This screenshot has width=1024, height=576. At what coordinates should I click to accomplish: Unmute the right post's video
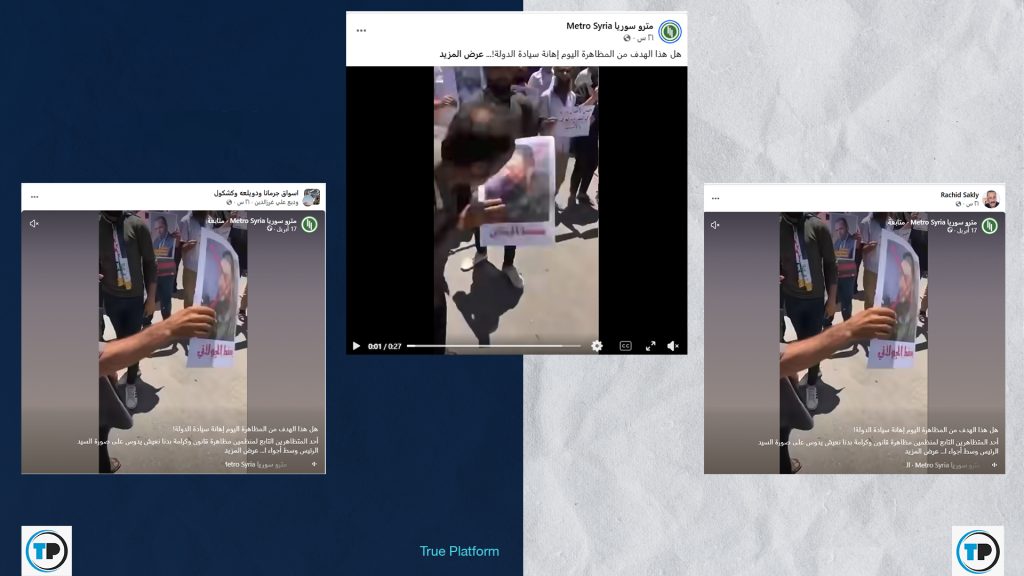tap(715, 225)
